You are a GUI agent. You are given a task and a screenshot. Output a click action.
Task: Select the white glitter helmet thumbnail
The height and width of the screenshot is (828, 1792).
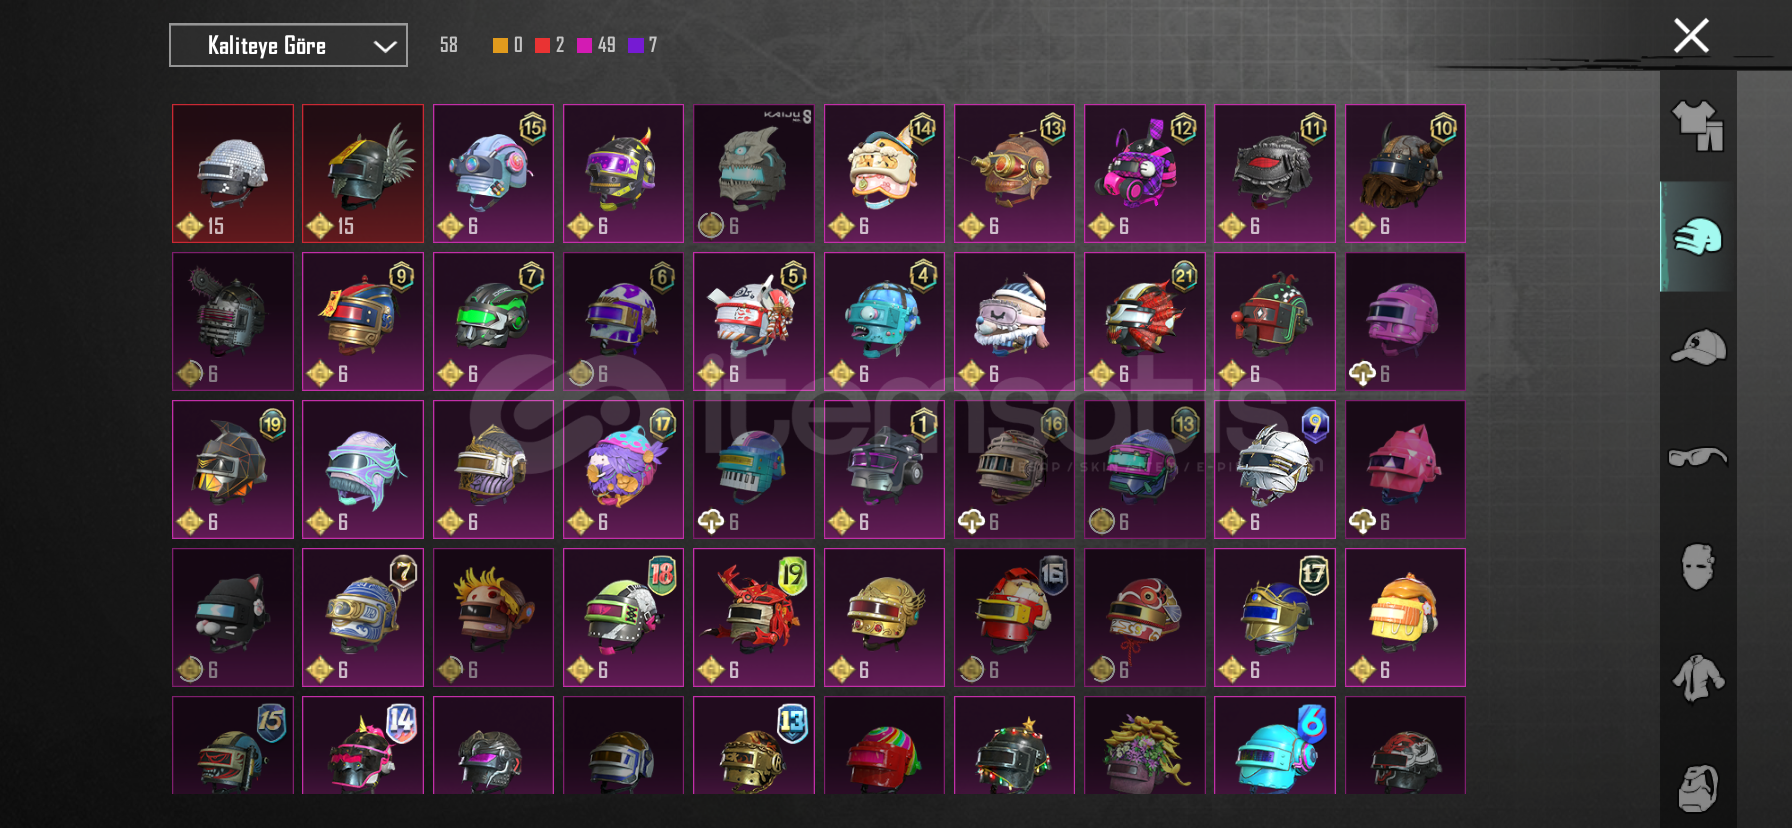pyautogui.click(x=233, y=173)
